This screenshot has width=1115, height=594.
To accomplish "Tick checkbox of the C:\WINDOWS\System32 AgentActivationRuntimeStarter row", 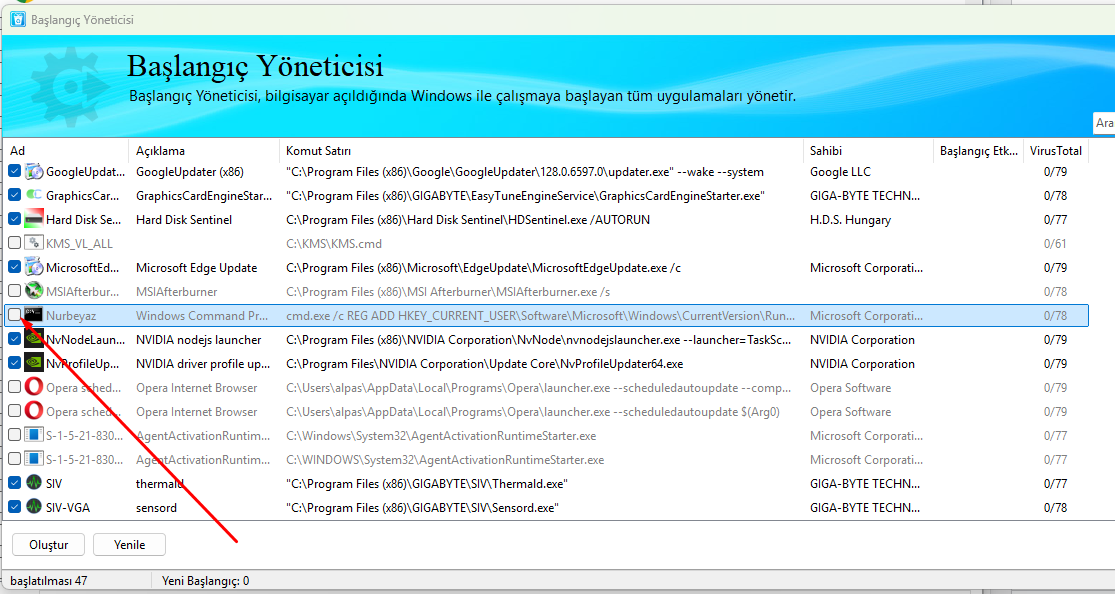I will (x=14, y=460).
